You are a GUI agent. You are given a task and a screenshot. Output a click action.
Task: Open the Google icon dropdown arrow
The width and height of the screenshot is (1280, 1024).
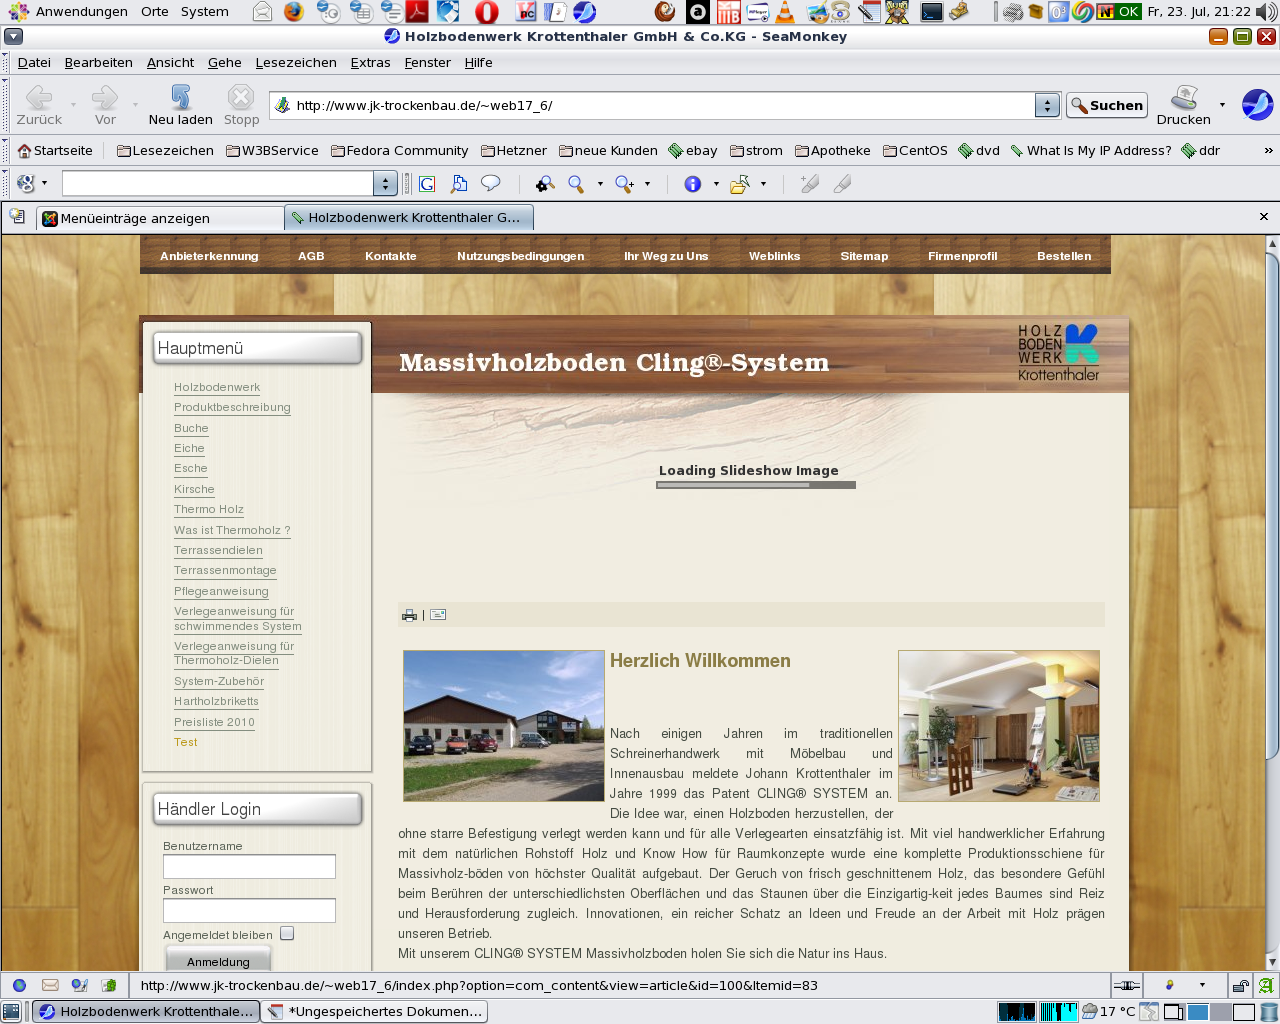[x=44, y=184]
